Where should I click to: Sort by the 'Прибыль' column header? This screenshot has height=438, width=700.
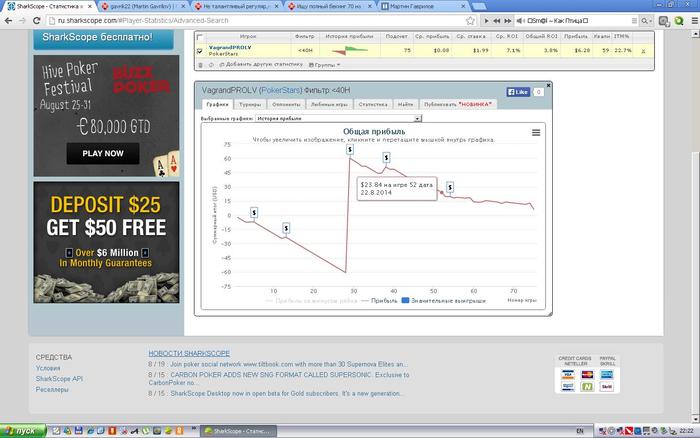575,36
